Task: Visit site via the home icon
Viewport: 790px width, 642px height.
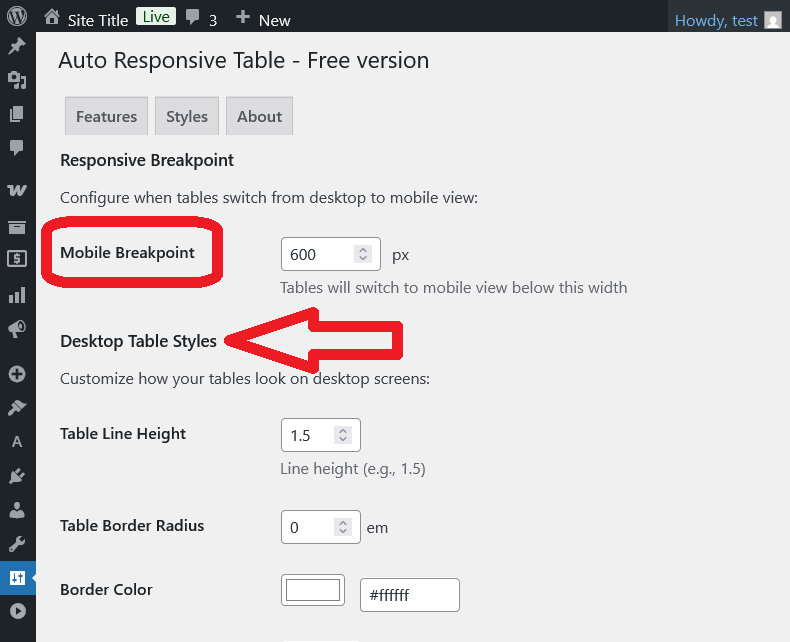Action: pyautogui.click(x=51, y=17)
